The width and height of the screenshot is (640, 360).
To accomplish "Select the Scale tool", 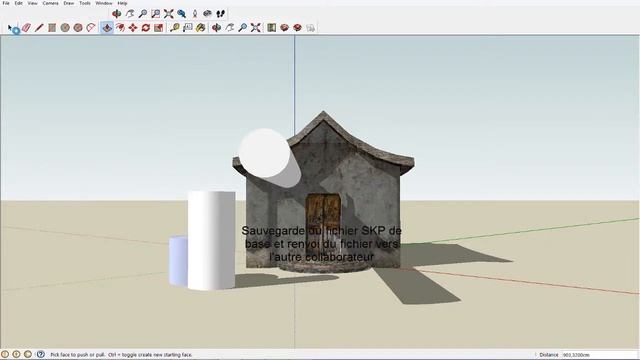I will pyautogui.click(x=159, y=28).
